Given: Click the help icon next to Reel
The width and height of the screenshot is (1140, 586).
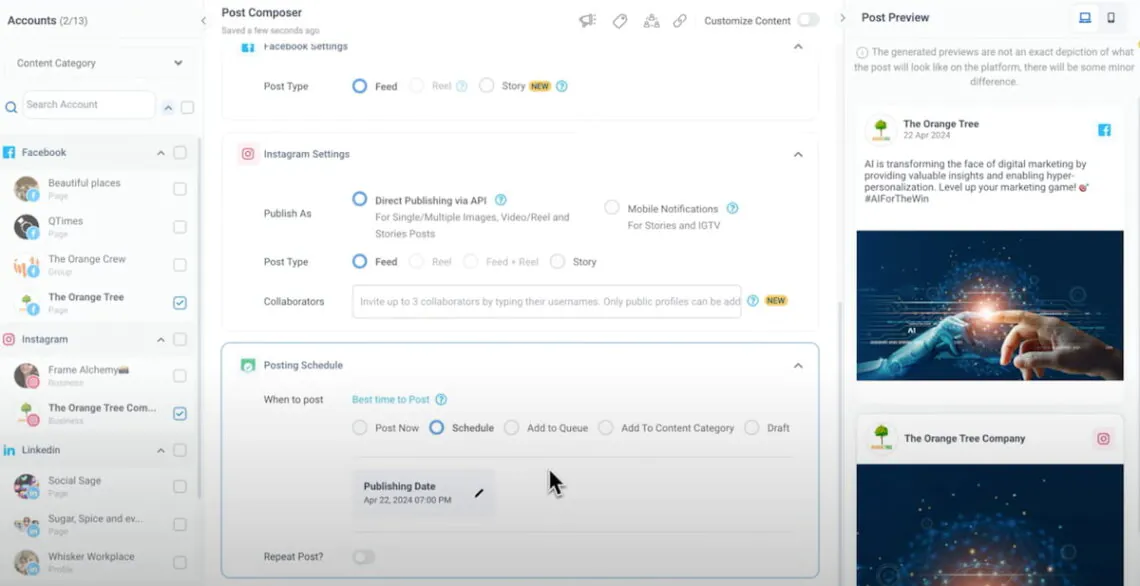Looking at the screenshot, I should [x=462, y=86].
